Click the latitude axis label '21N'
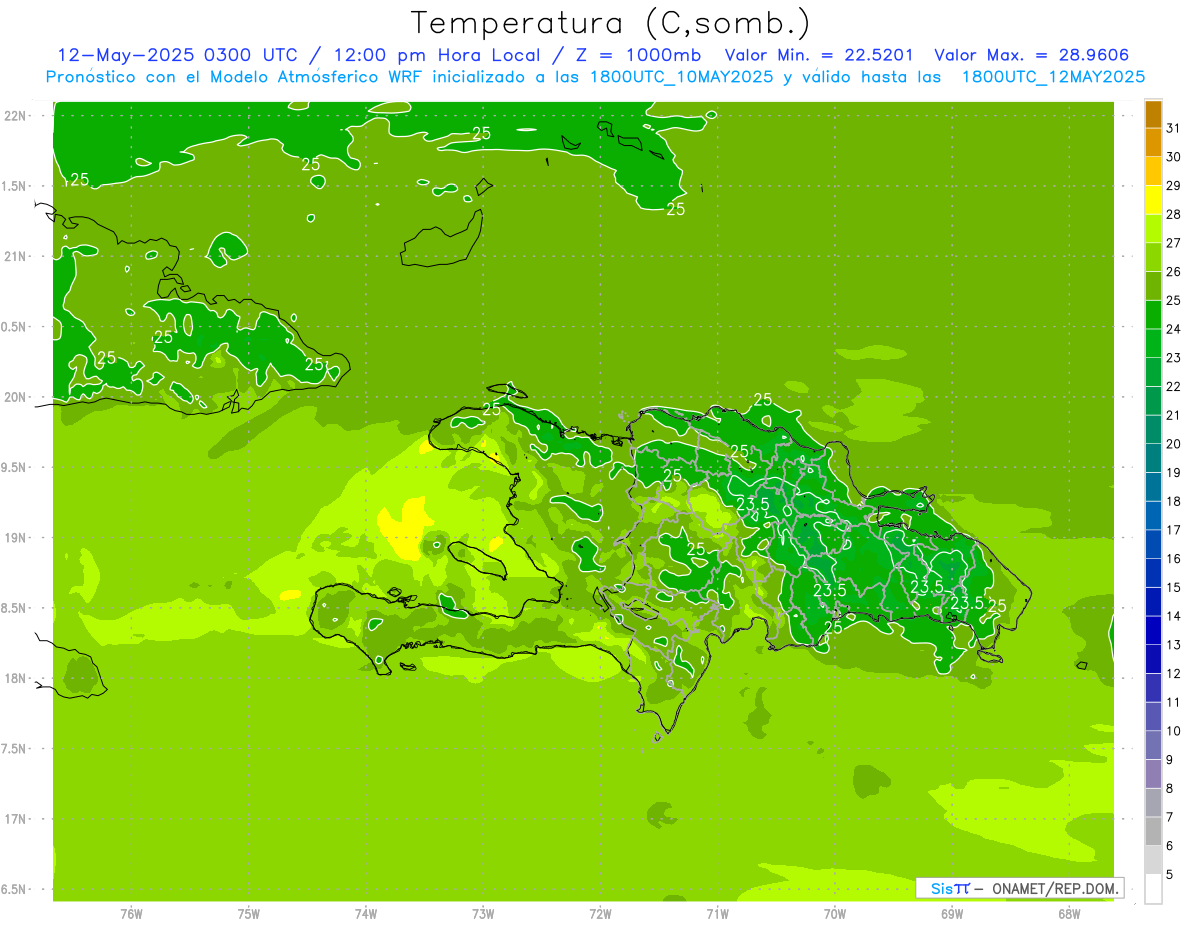Viewport: 1200px width, 927px height. (x=16, y=256)
